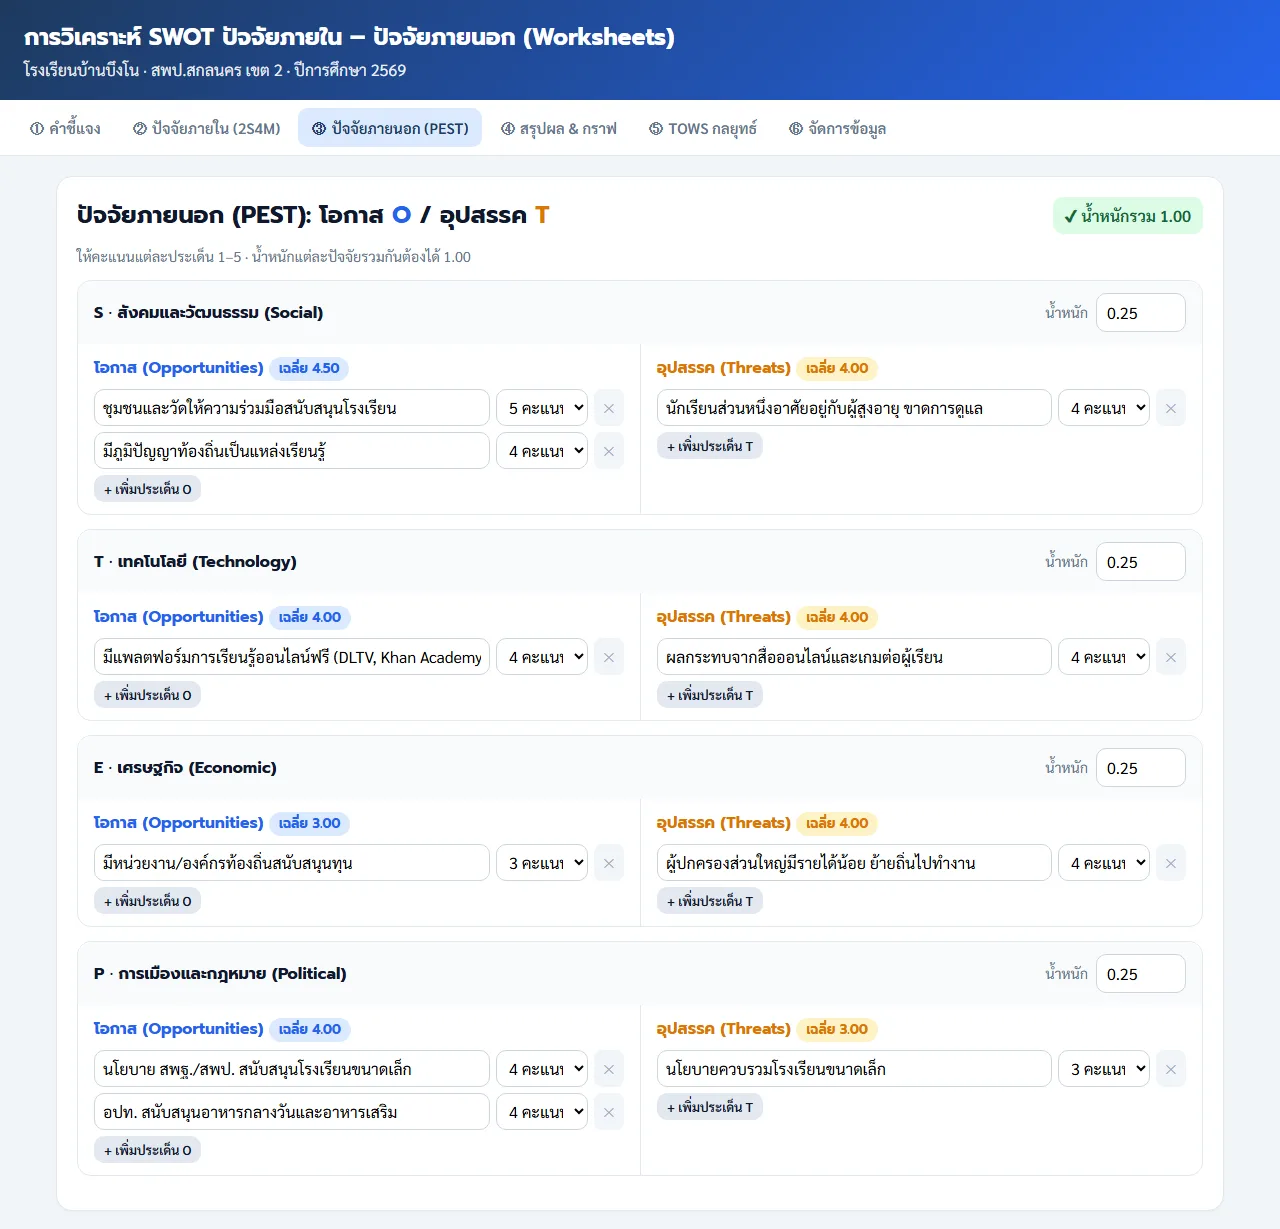Viewport: 1280px width, 1229px height.
Task: Open score dropdown for นโยบายควบรวมโรงเรียน threat
Action: 1104,1069
